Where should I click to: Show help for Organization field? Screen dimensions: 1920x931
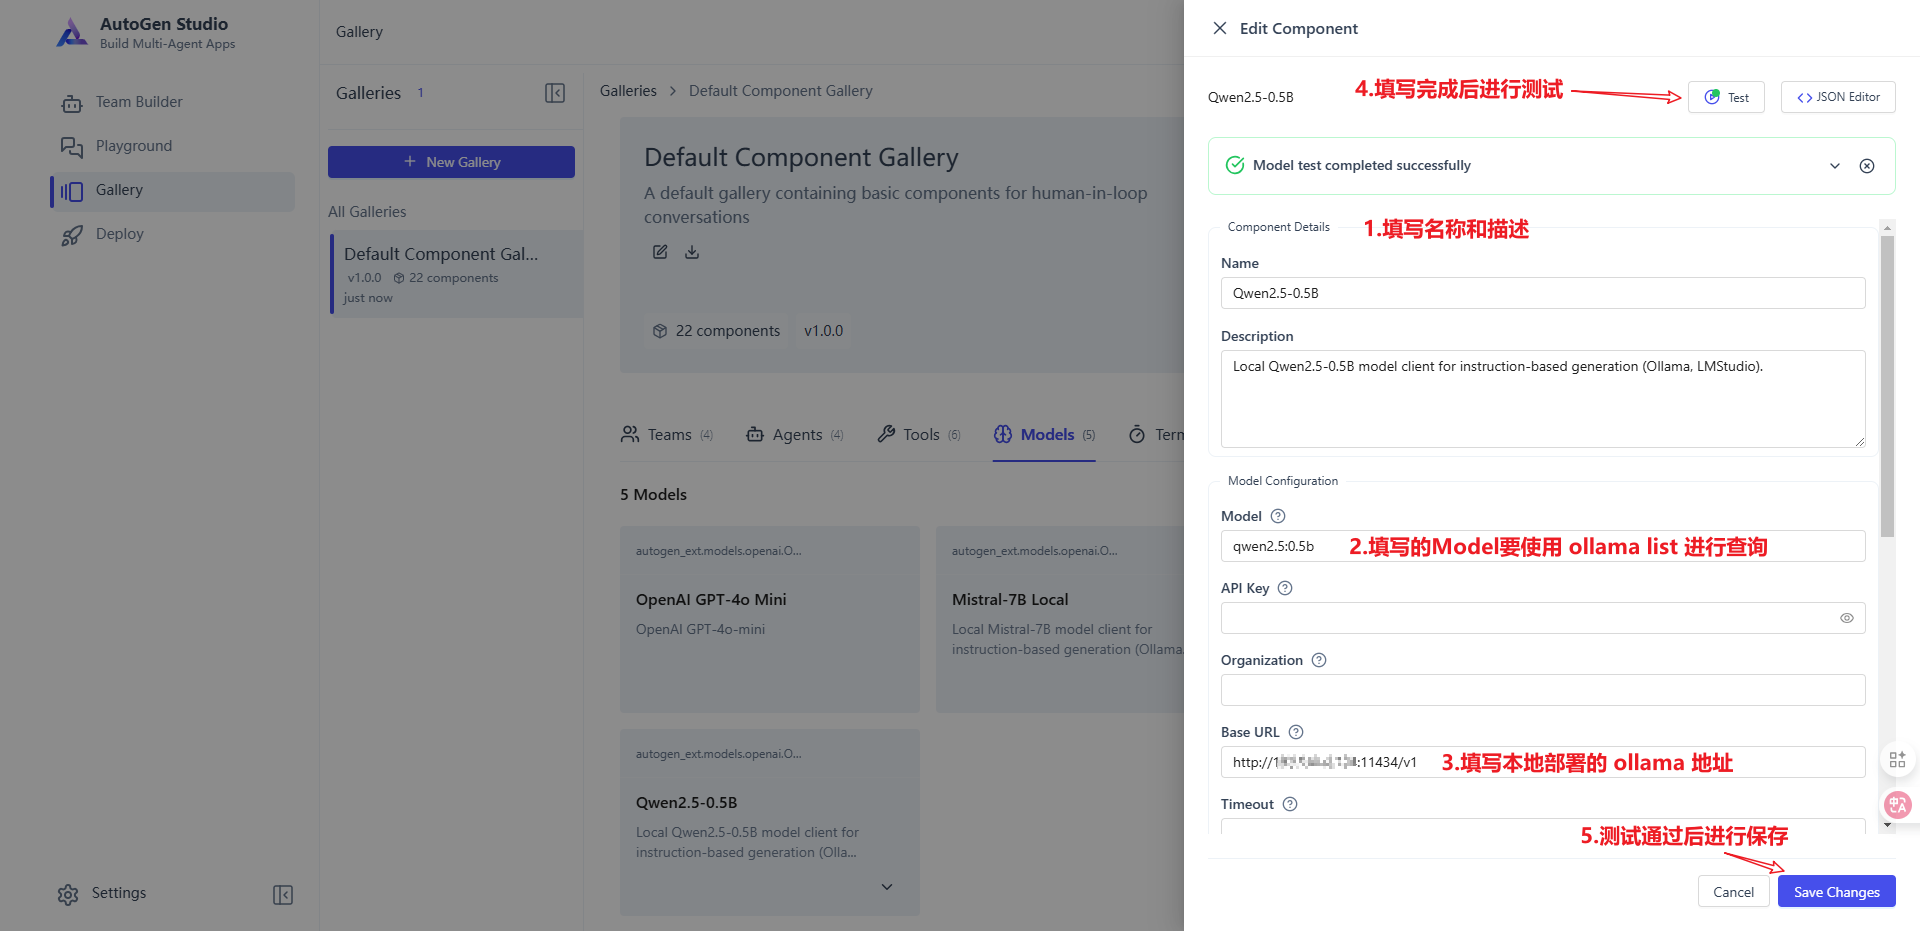point(1319,660)
